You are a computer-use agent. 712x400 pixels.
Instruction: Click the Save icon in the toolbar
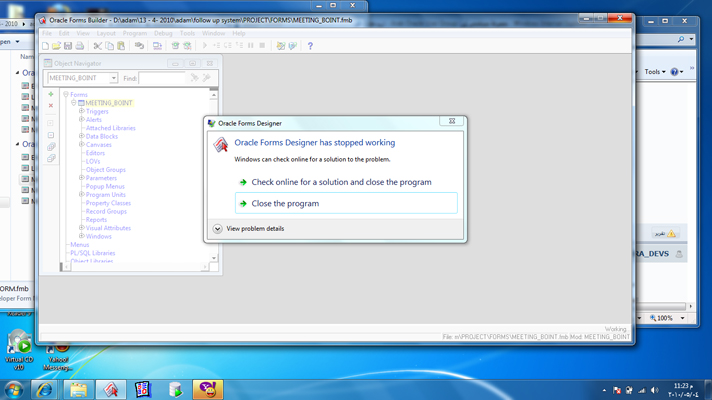[68, 46]
